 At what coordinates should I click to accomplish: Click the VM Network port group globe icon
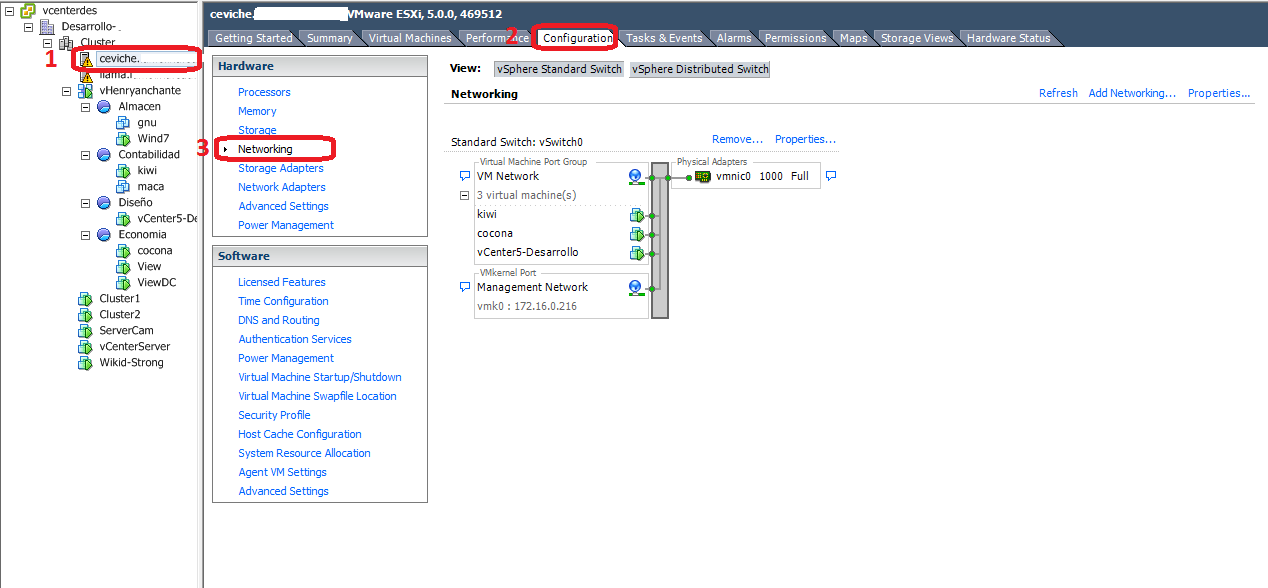pos(635,177)
